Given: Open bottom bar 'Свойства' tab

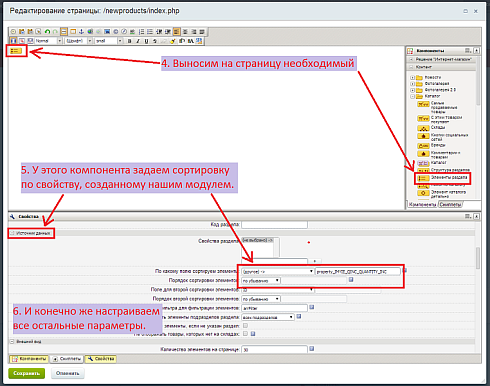Looking at the screenshot, I should point(101,359).
